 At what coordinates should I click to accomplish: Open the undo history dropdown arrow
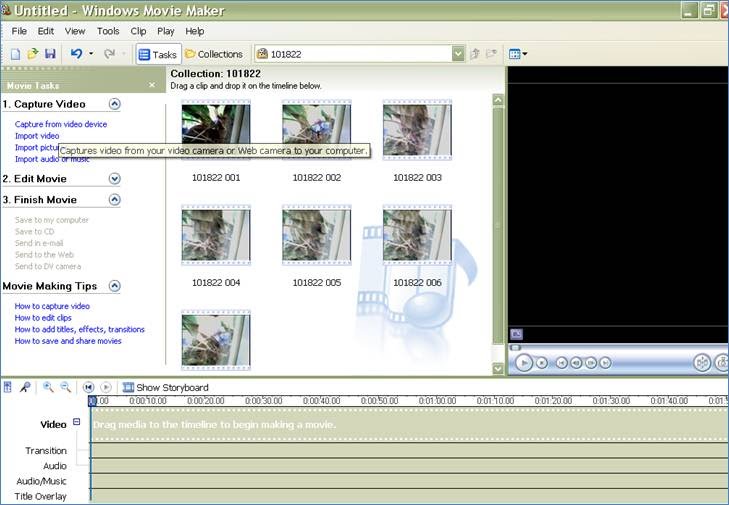(x=91, y=54)
